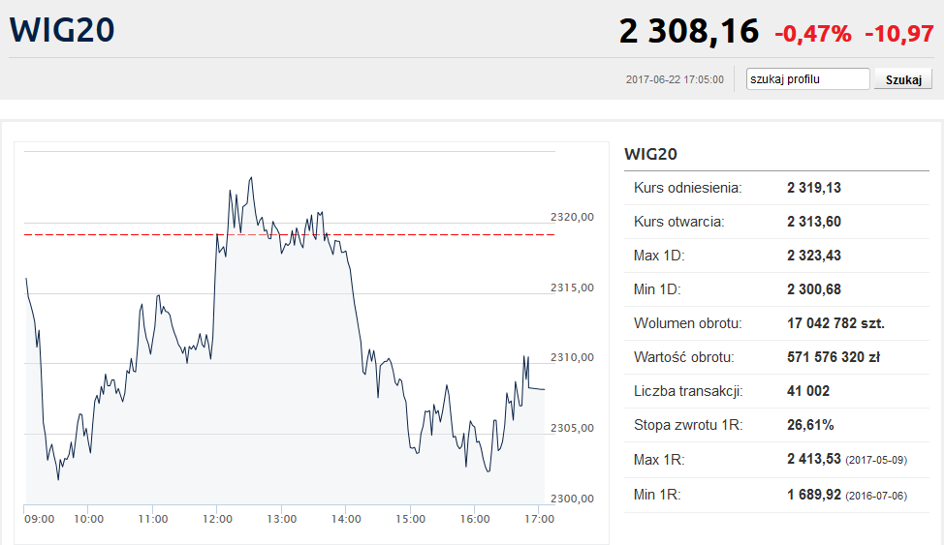Click the current index value 2 308,16
Screen dimensions: 945x545
coord(689,31)
